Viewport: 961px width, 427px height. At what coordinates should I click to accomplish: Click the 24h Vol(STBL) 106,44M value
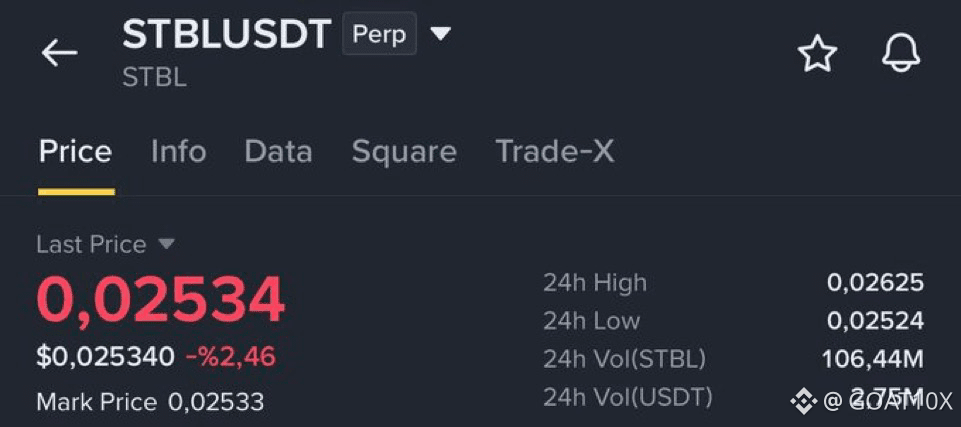[x=873, y=359]
